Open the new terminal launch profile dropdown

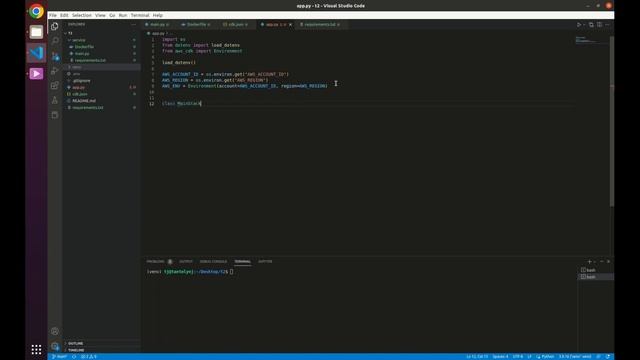(x=594, y=262)
